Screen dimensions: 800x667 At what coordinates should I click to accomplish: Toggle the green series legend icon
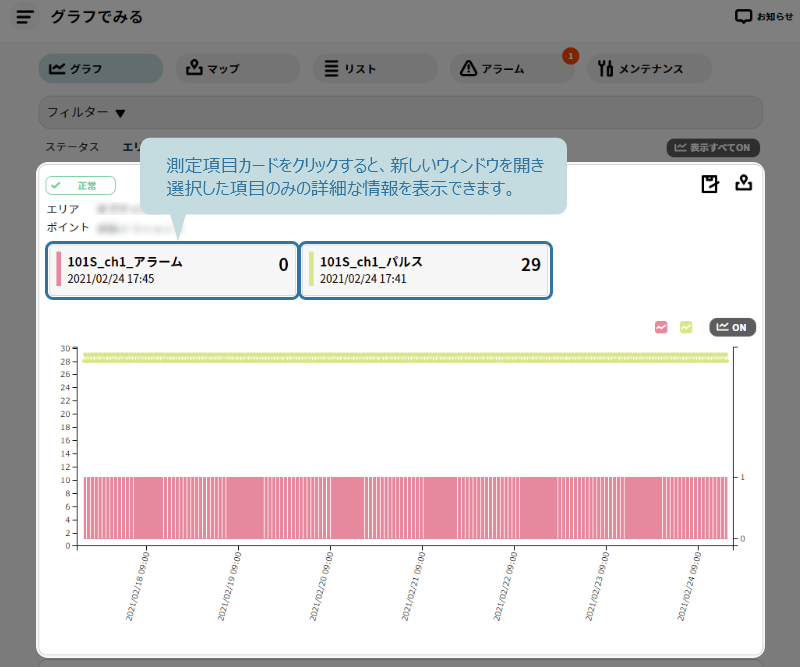(x=686, y=327)
